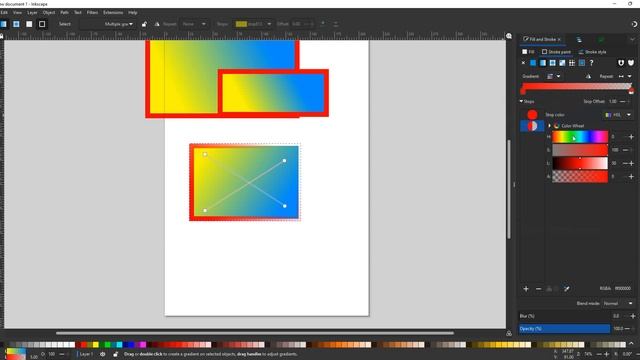The height and width of the screenshot is (360, 640).
Task: Select Linear gradient paint icon
Action: pyautogui.click(x=543, y=63)
